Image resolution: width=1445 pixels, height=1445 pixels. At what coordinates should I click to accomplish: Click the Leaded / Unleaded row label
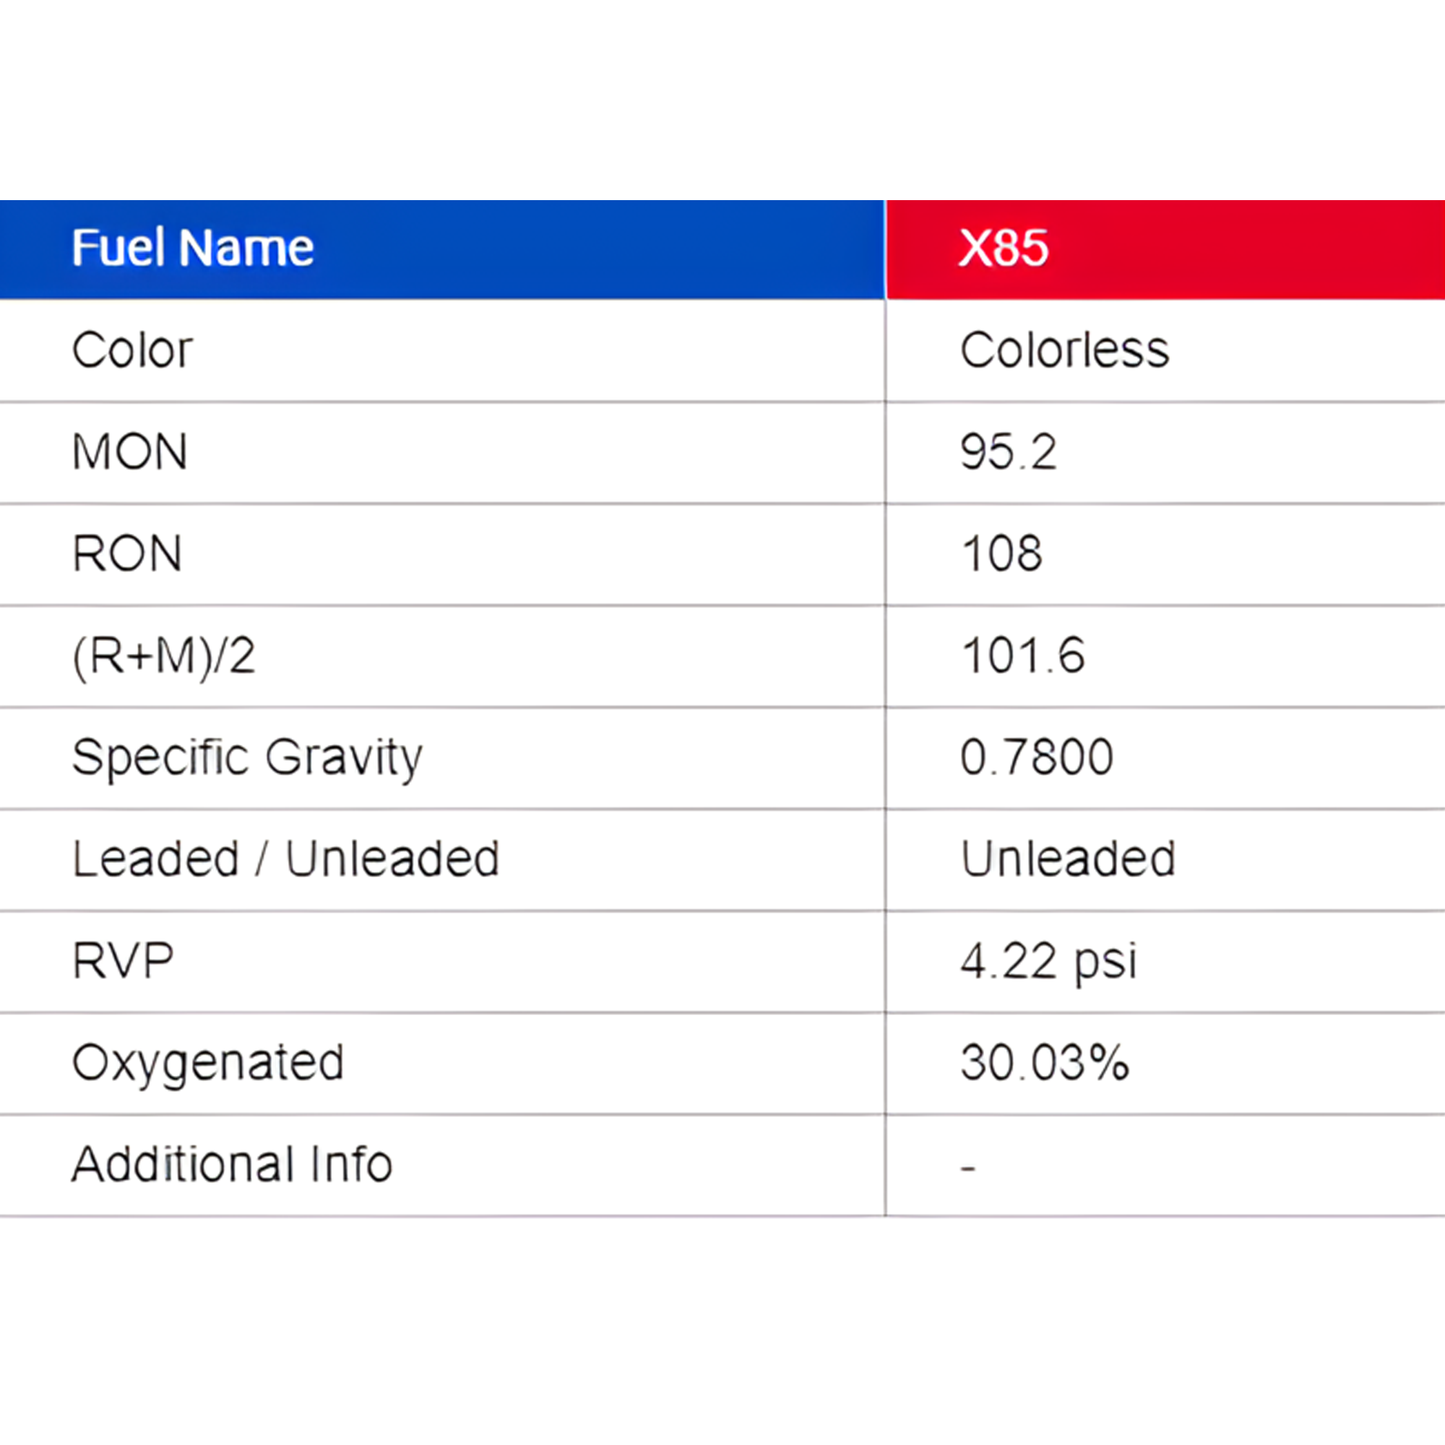pyautogui.click(x=286, y=859)
